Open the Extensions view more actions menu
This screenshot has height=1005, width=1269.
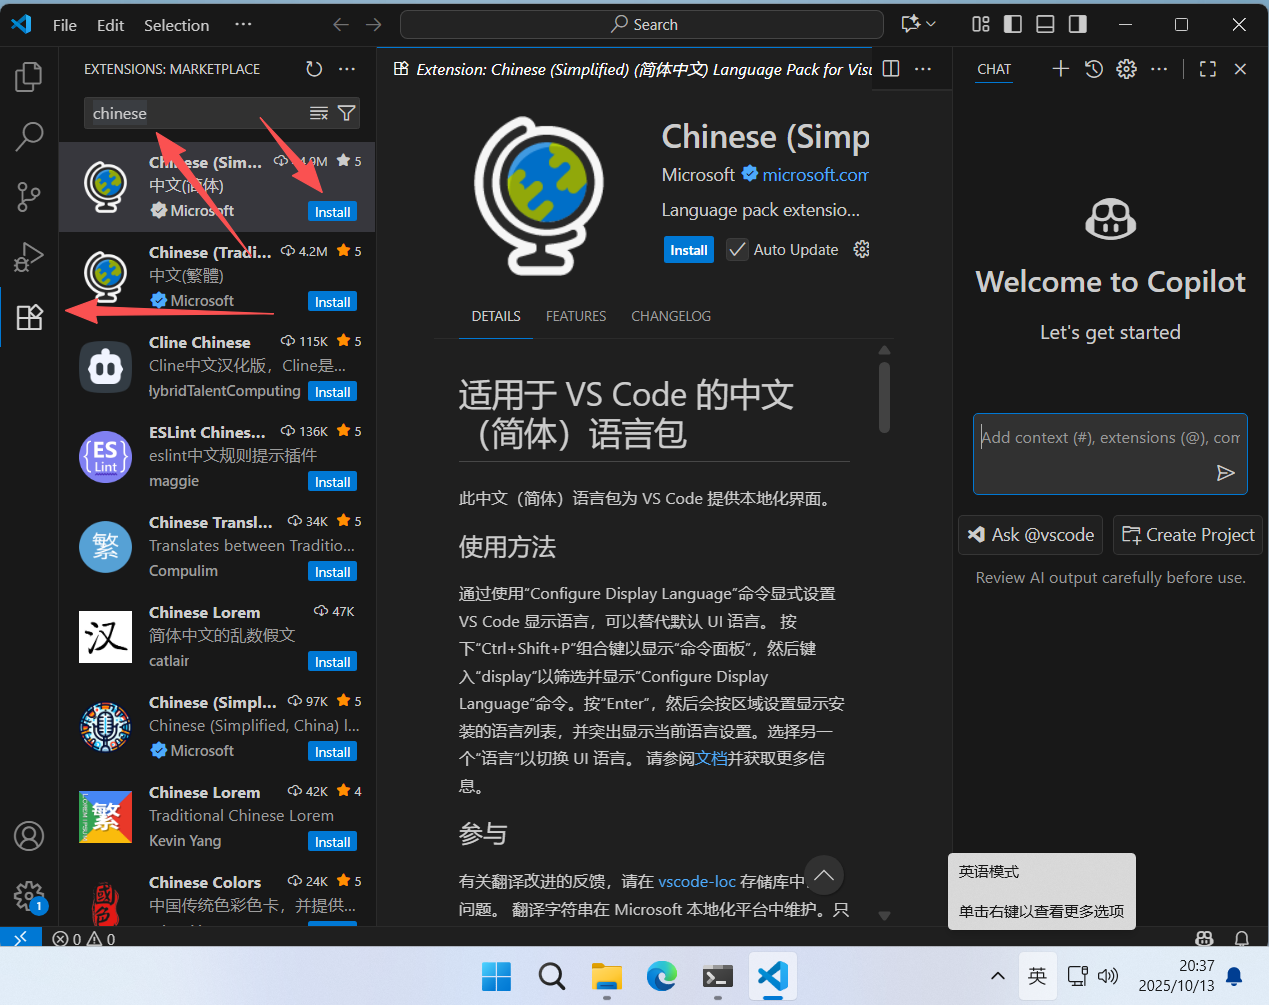[x=347, y=69]
